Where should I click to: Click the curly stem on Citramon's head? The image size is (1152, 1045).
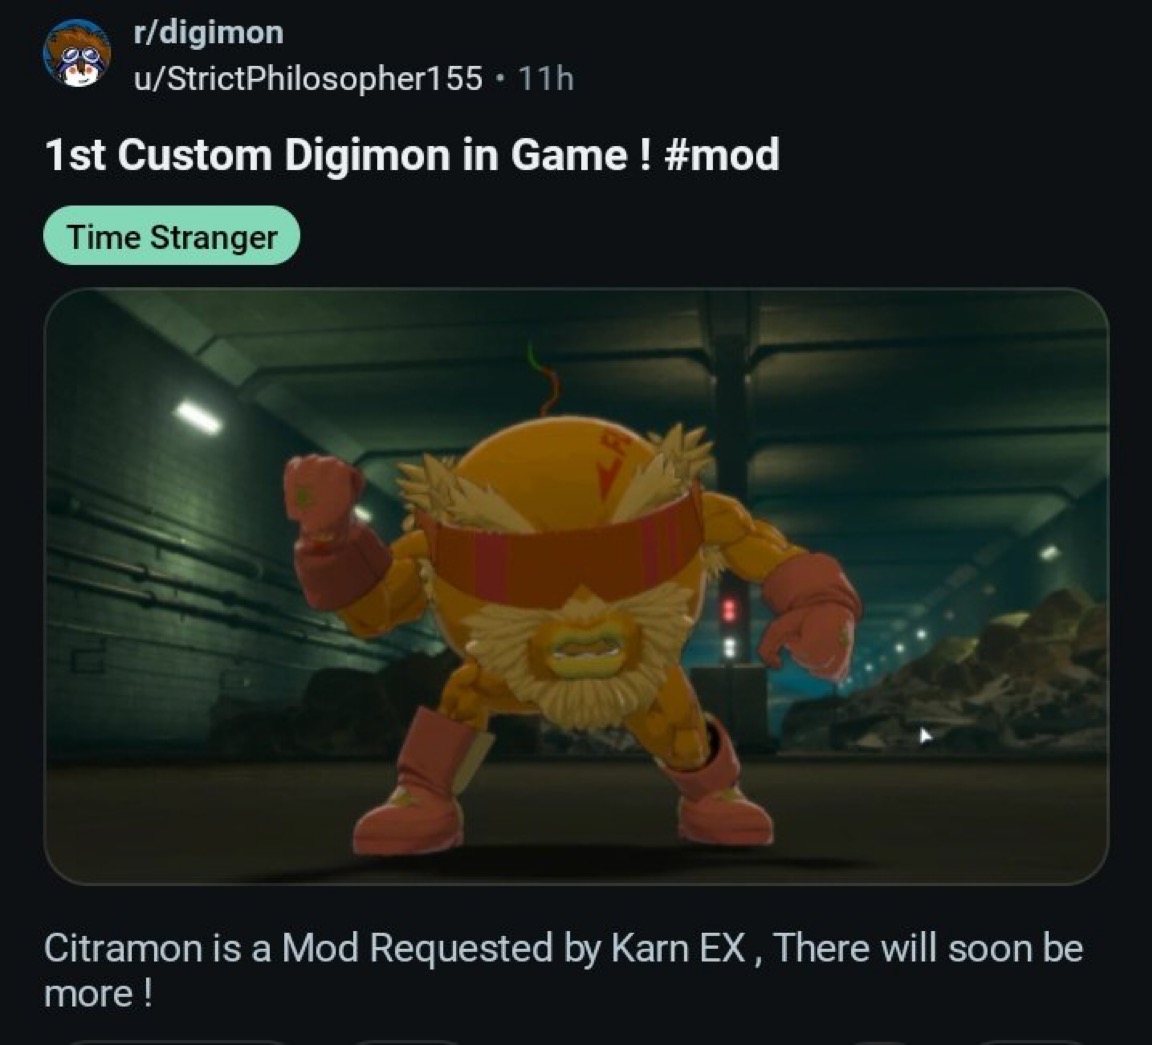pyautogui.click(x=545, y=381)
